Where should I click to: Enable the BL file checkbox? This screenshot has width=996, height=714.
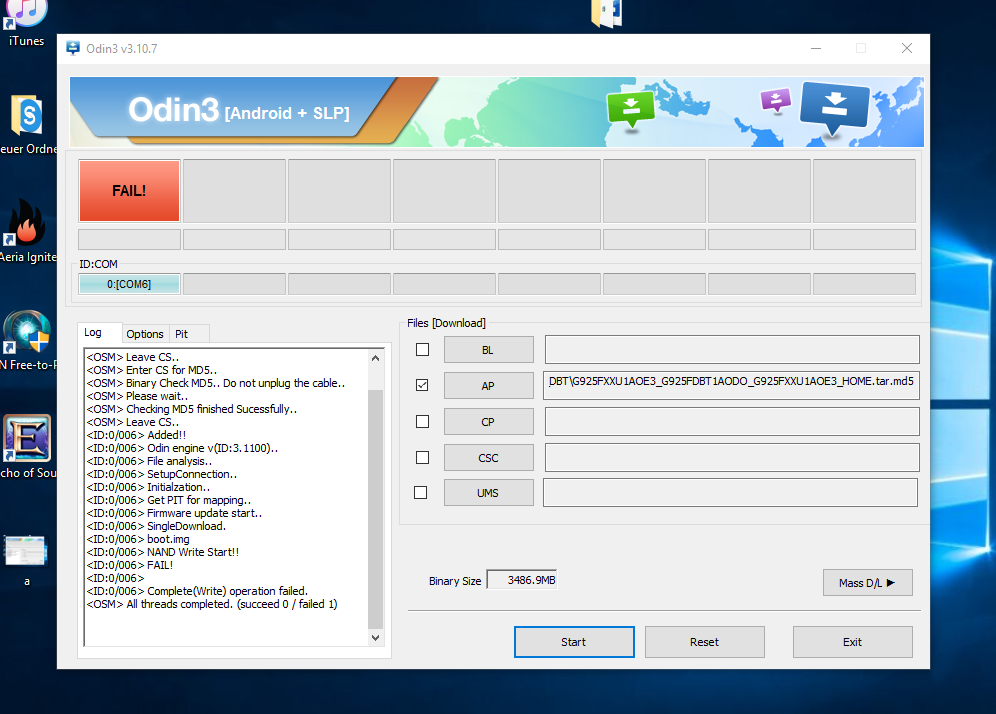coord(422,350)
